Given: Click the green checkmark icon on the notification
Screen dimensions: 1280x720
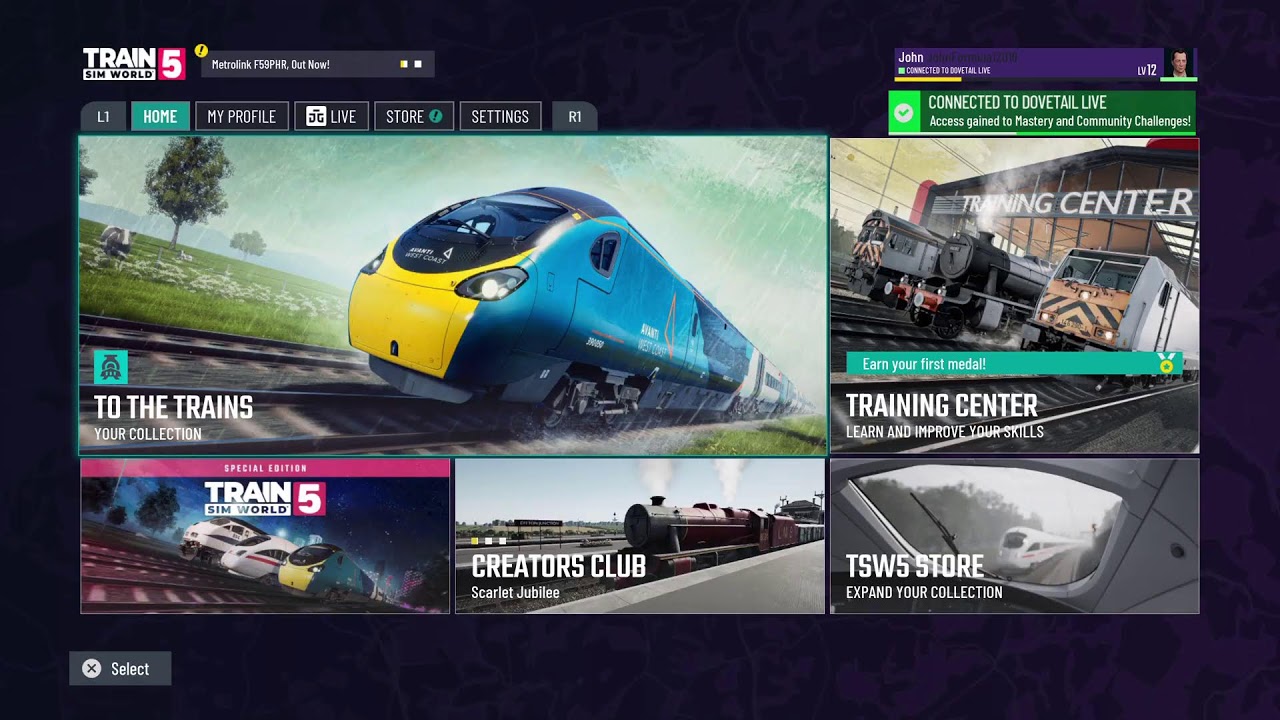Looking at the screenshot, I should [903, 112].
